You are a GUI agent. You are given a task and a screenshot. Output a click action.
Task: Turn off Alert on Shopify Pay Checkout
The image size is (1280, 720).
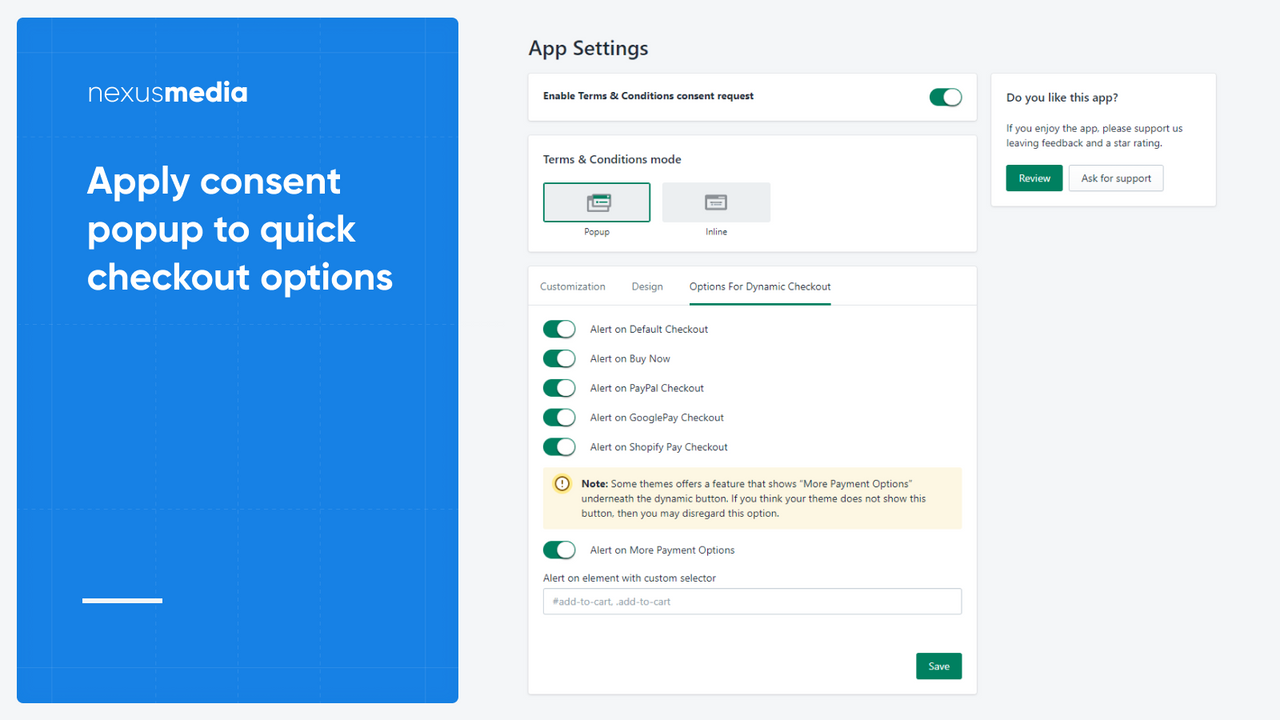559,447
